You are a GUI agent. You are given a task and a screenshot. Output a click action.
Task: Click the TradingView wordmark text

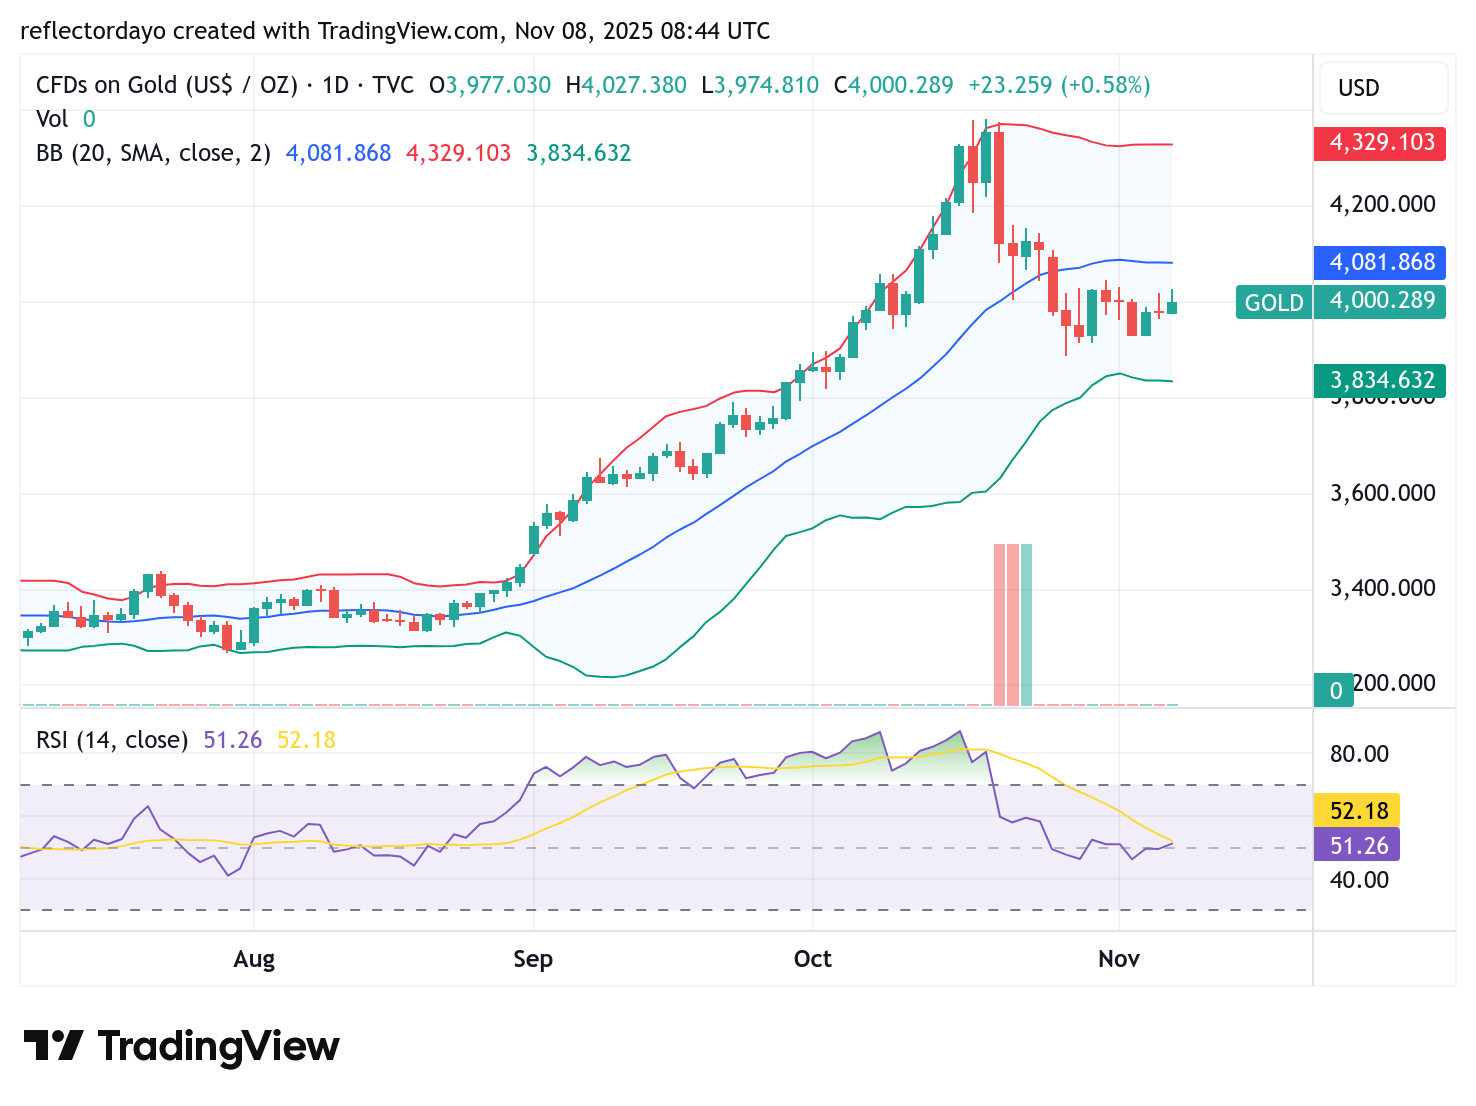[219, 1047]
